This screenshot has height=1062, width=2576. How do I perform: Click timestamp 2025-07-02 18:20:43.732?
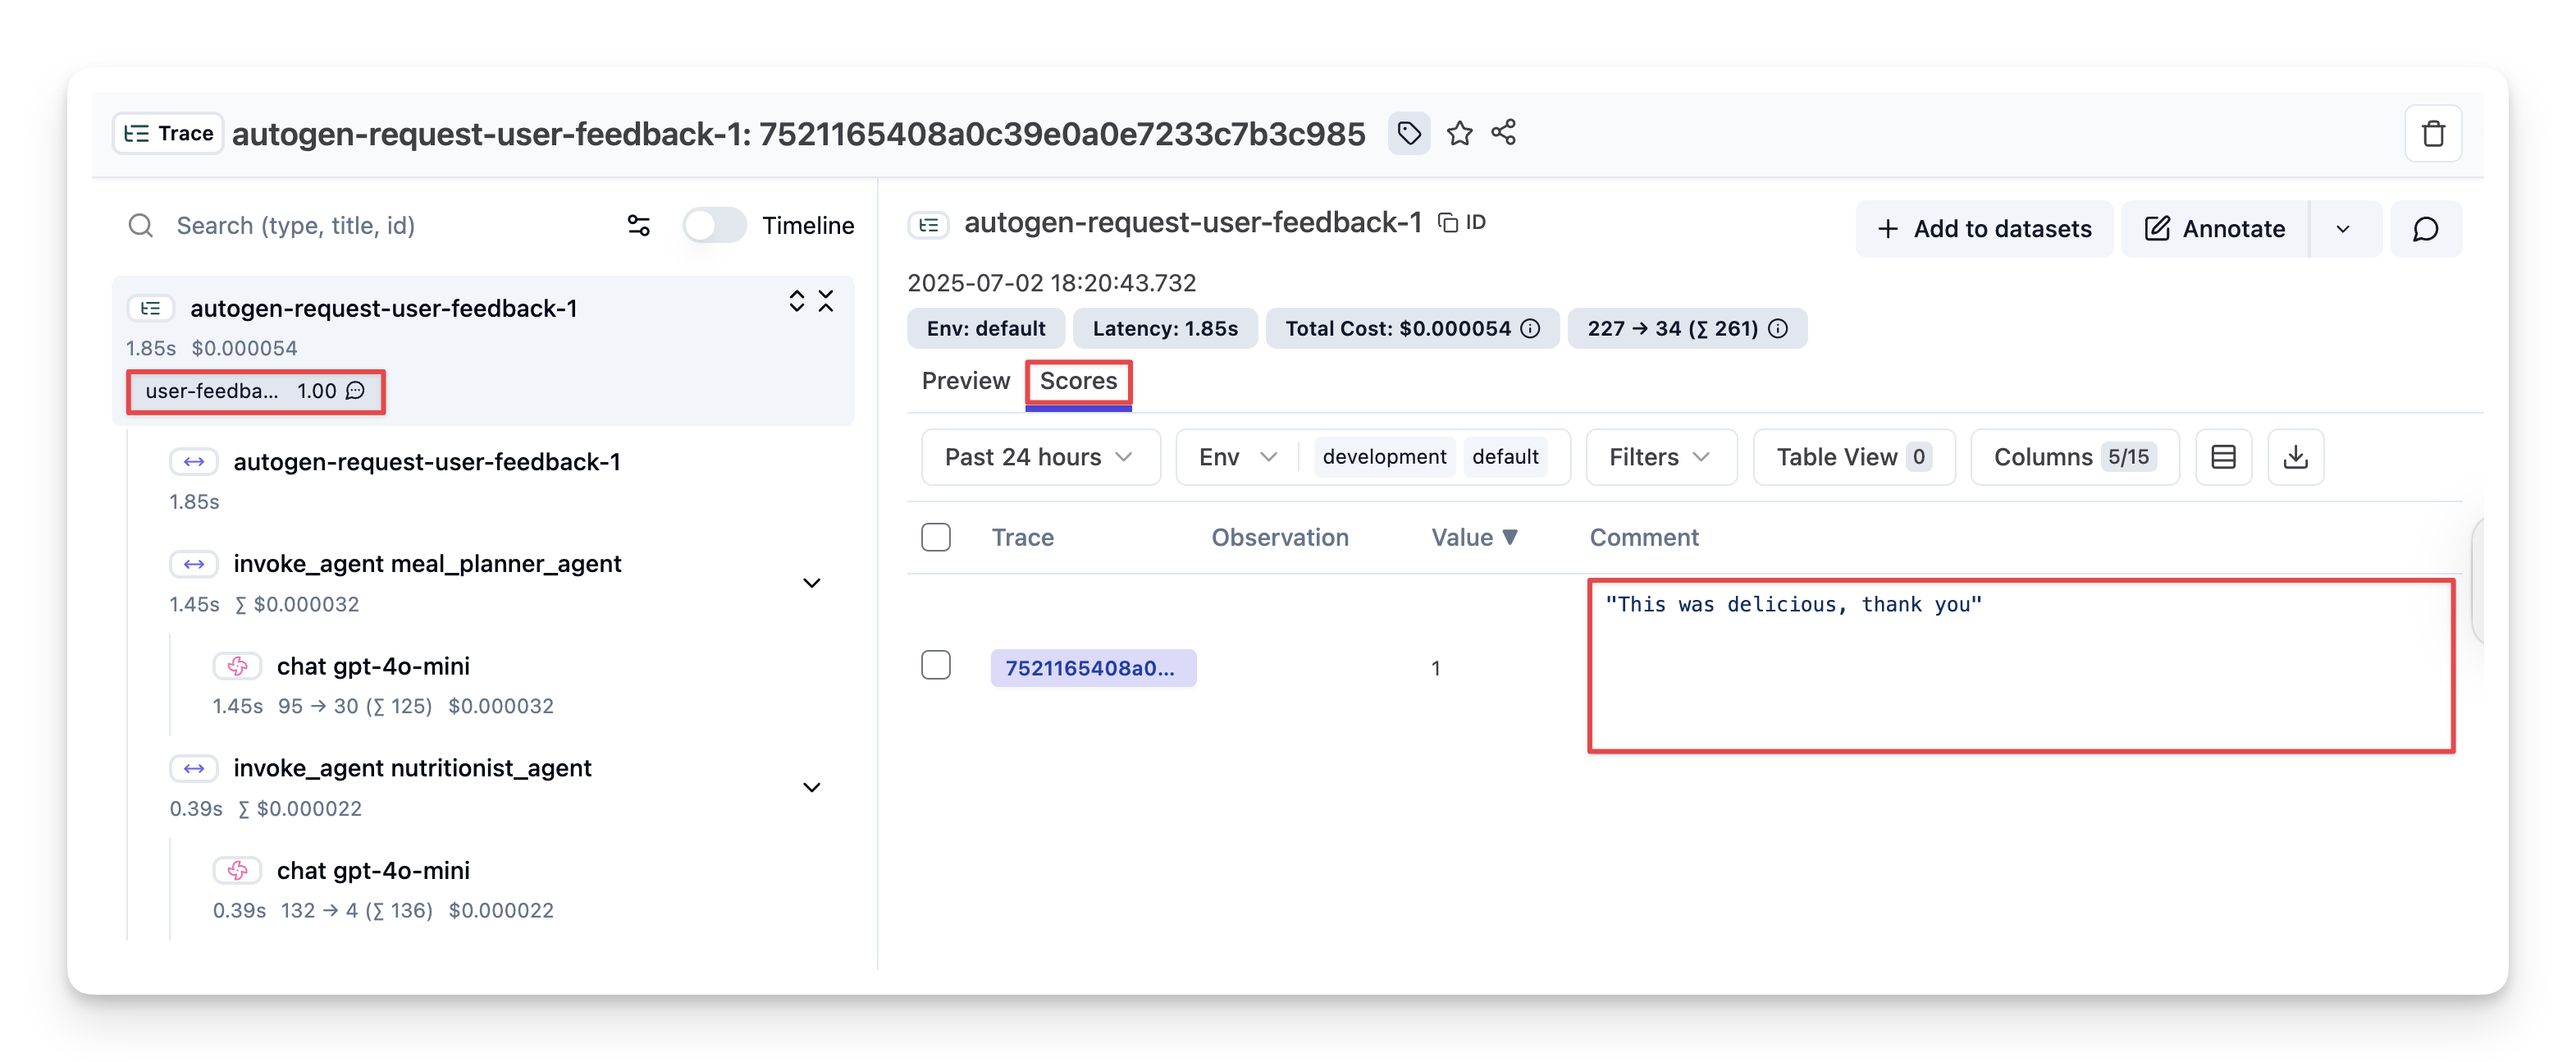1051,283
